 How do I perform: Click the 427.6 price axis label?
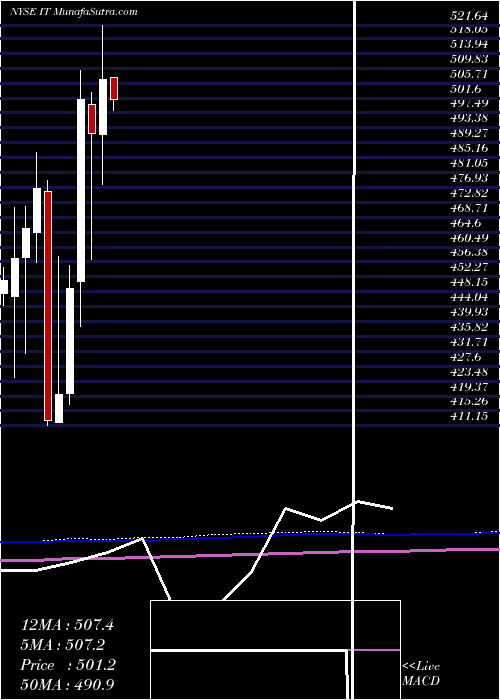tap(465, 357)
